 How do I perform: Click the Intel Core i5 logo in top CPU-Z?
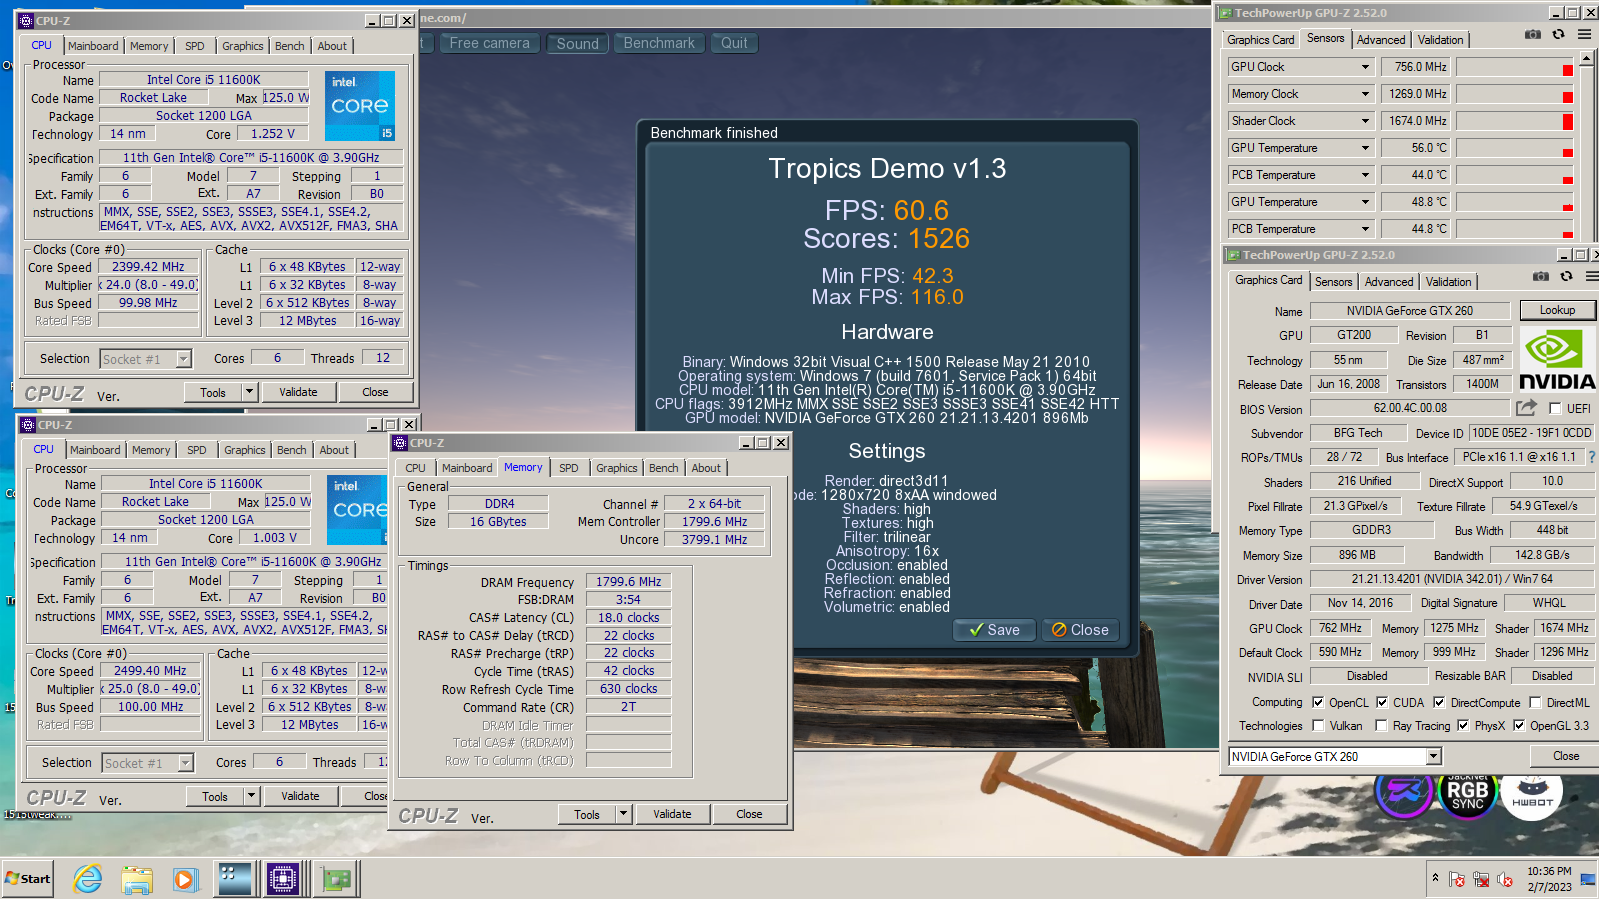point(360,105)
